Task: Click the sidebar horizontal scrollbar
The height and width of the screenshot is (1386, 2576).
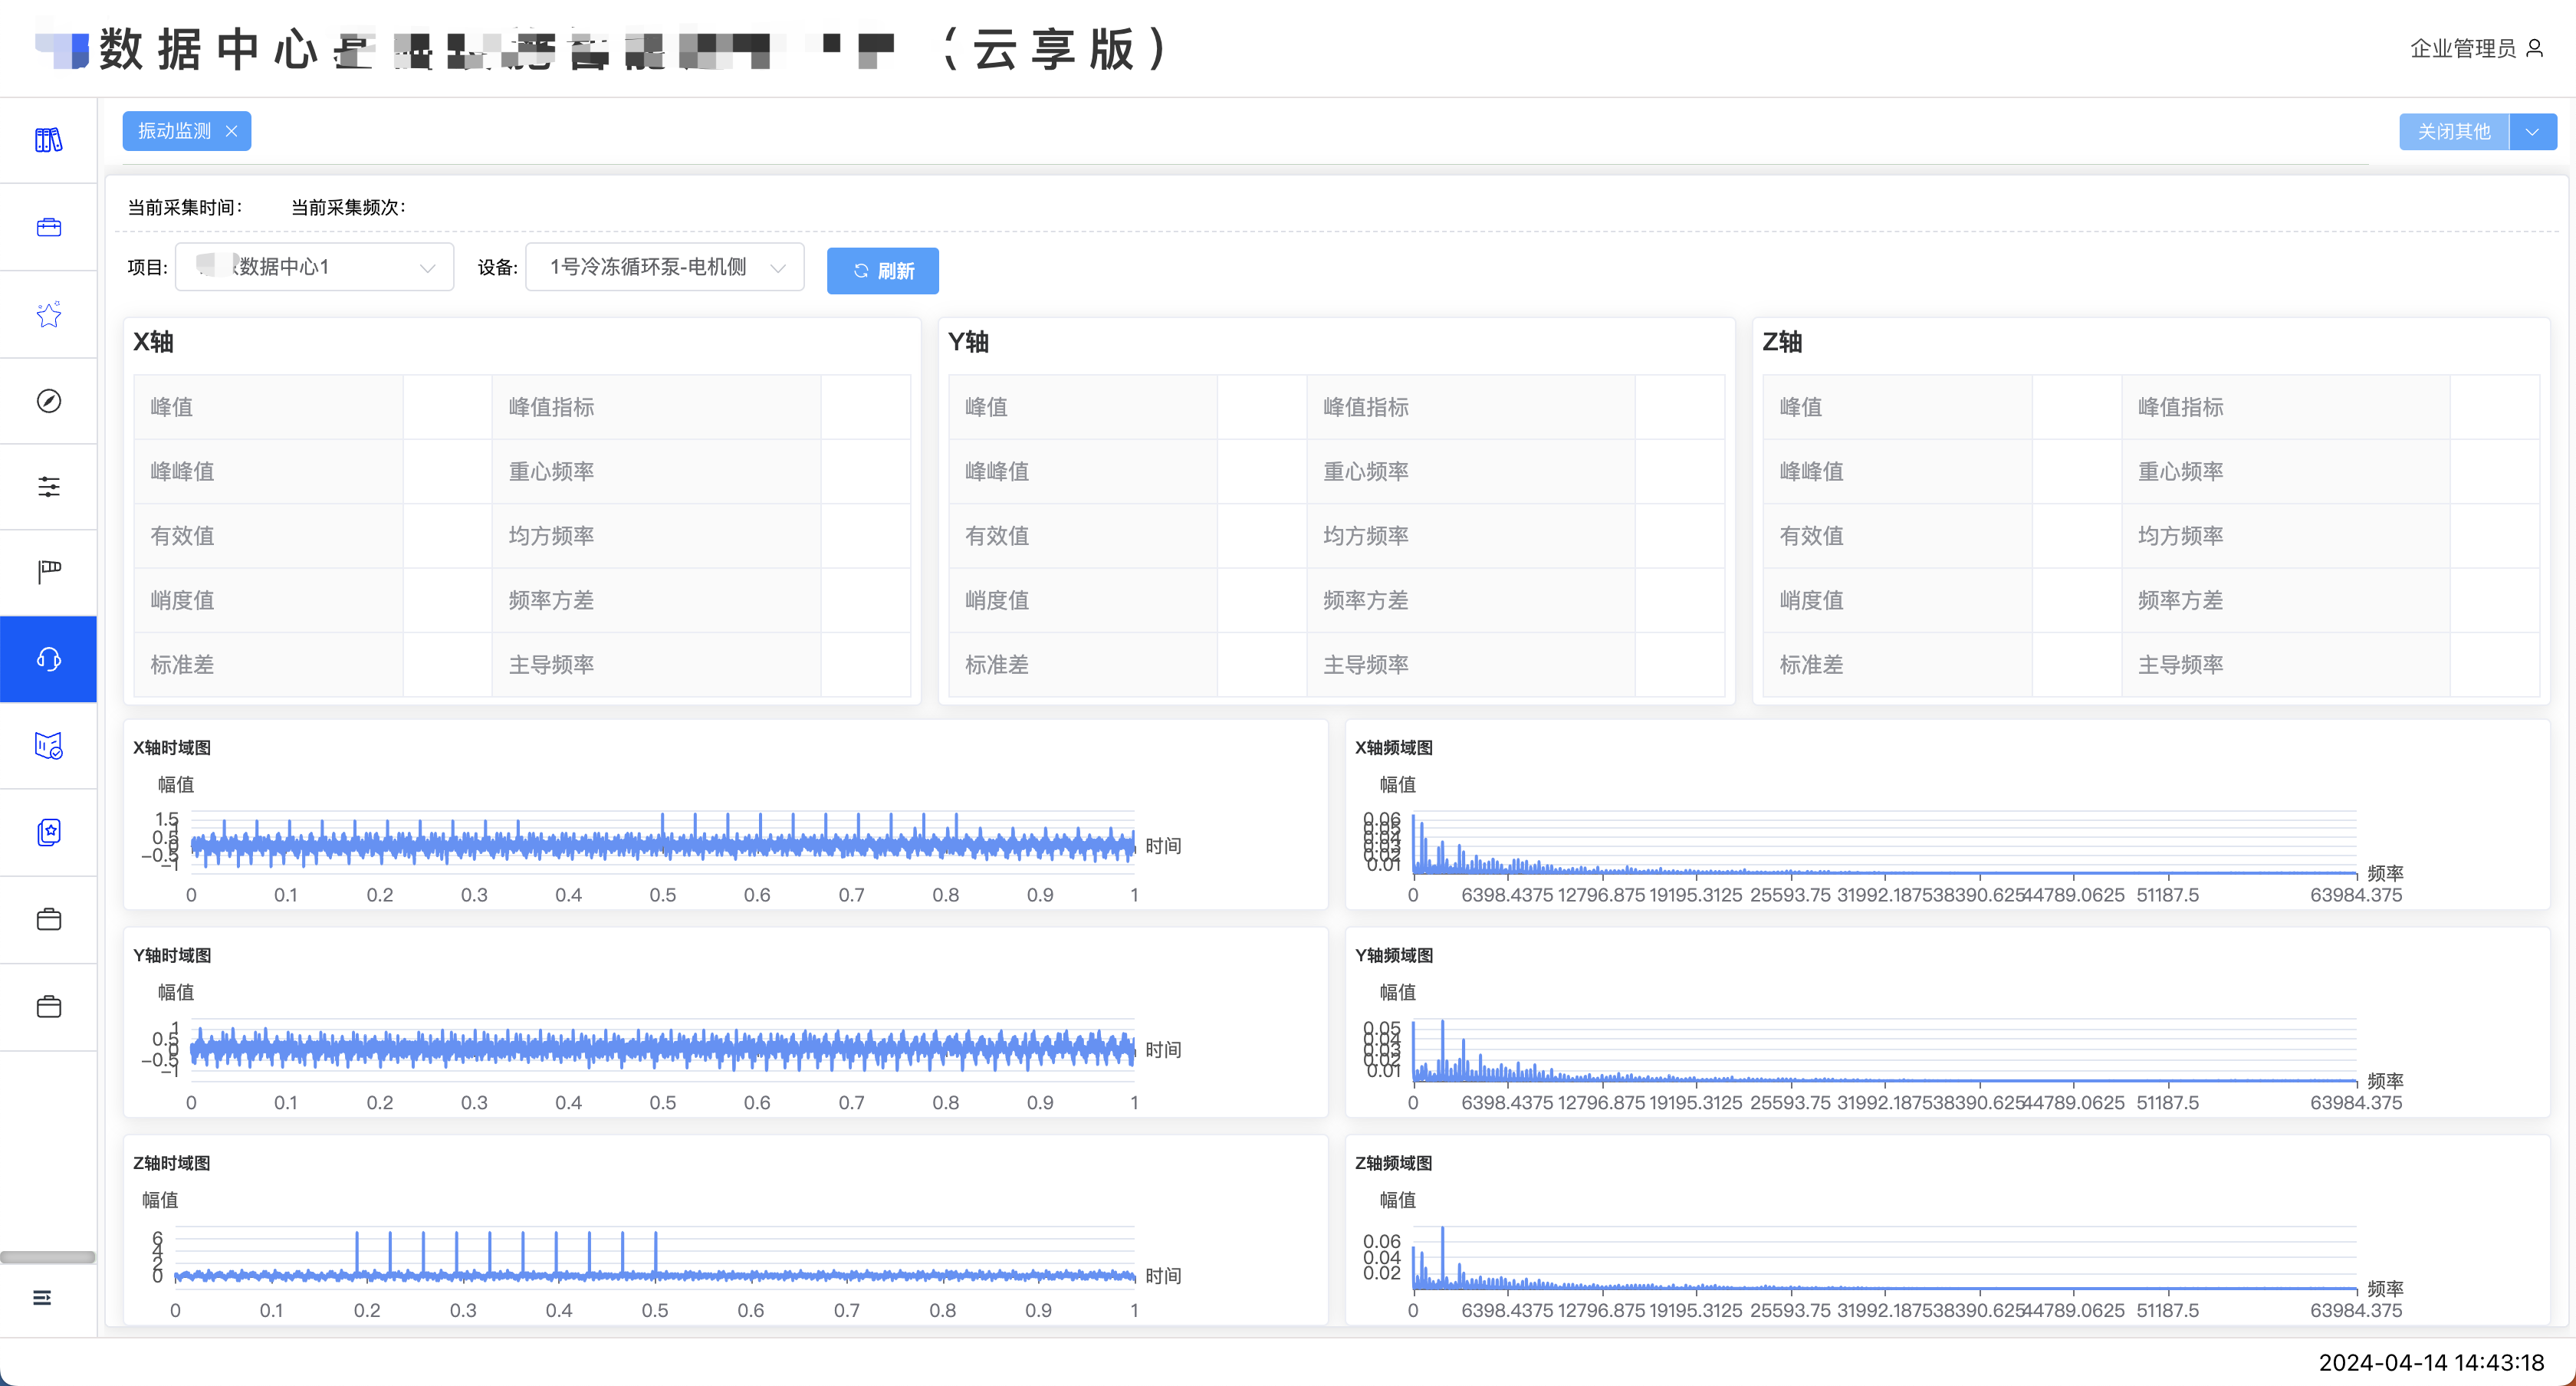Action: [x=47, y=1258]
